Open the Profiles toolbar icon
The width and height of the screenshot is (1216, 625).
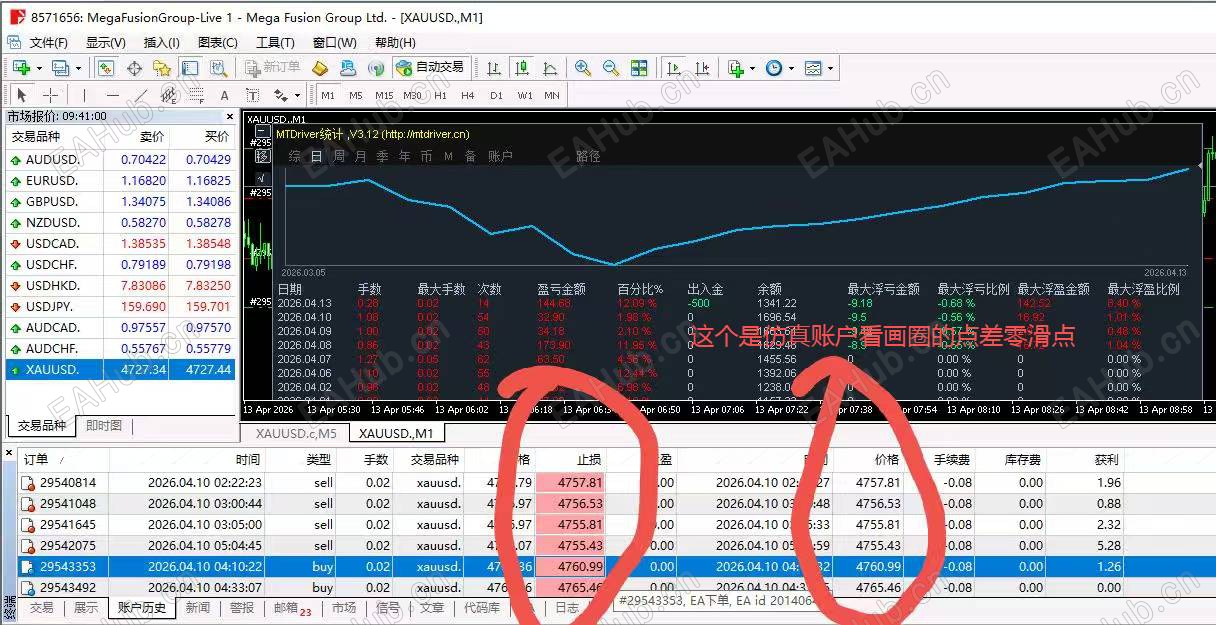tap(60, 68)
